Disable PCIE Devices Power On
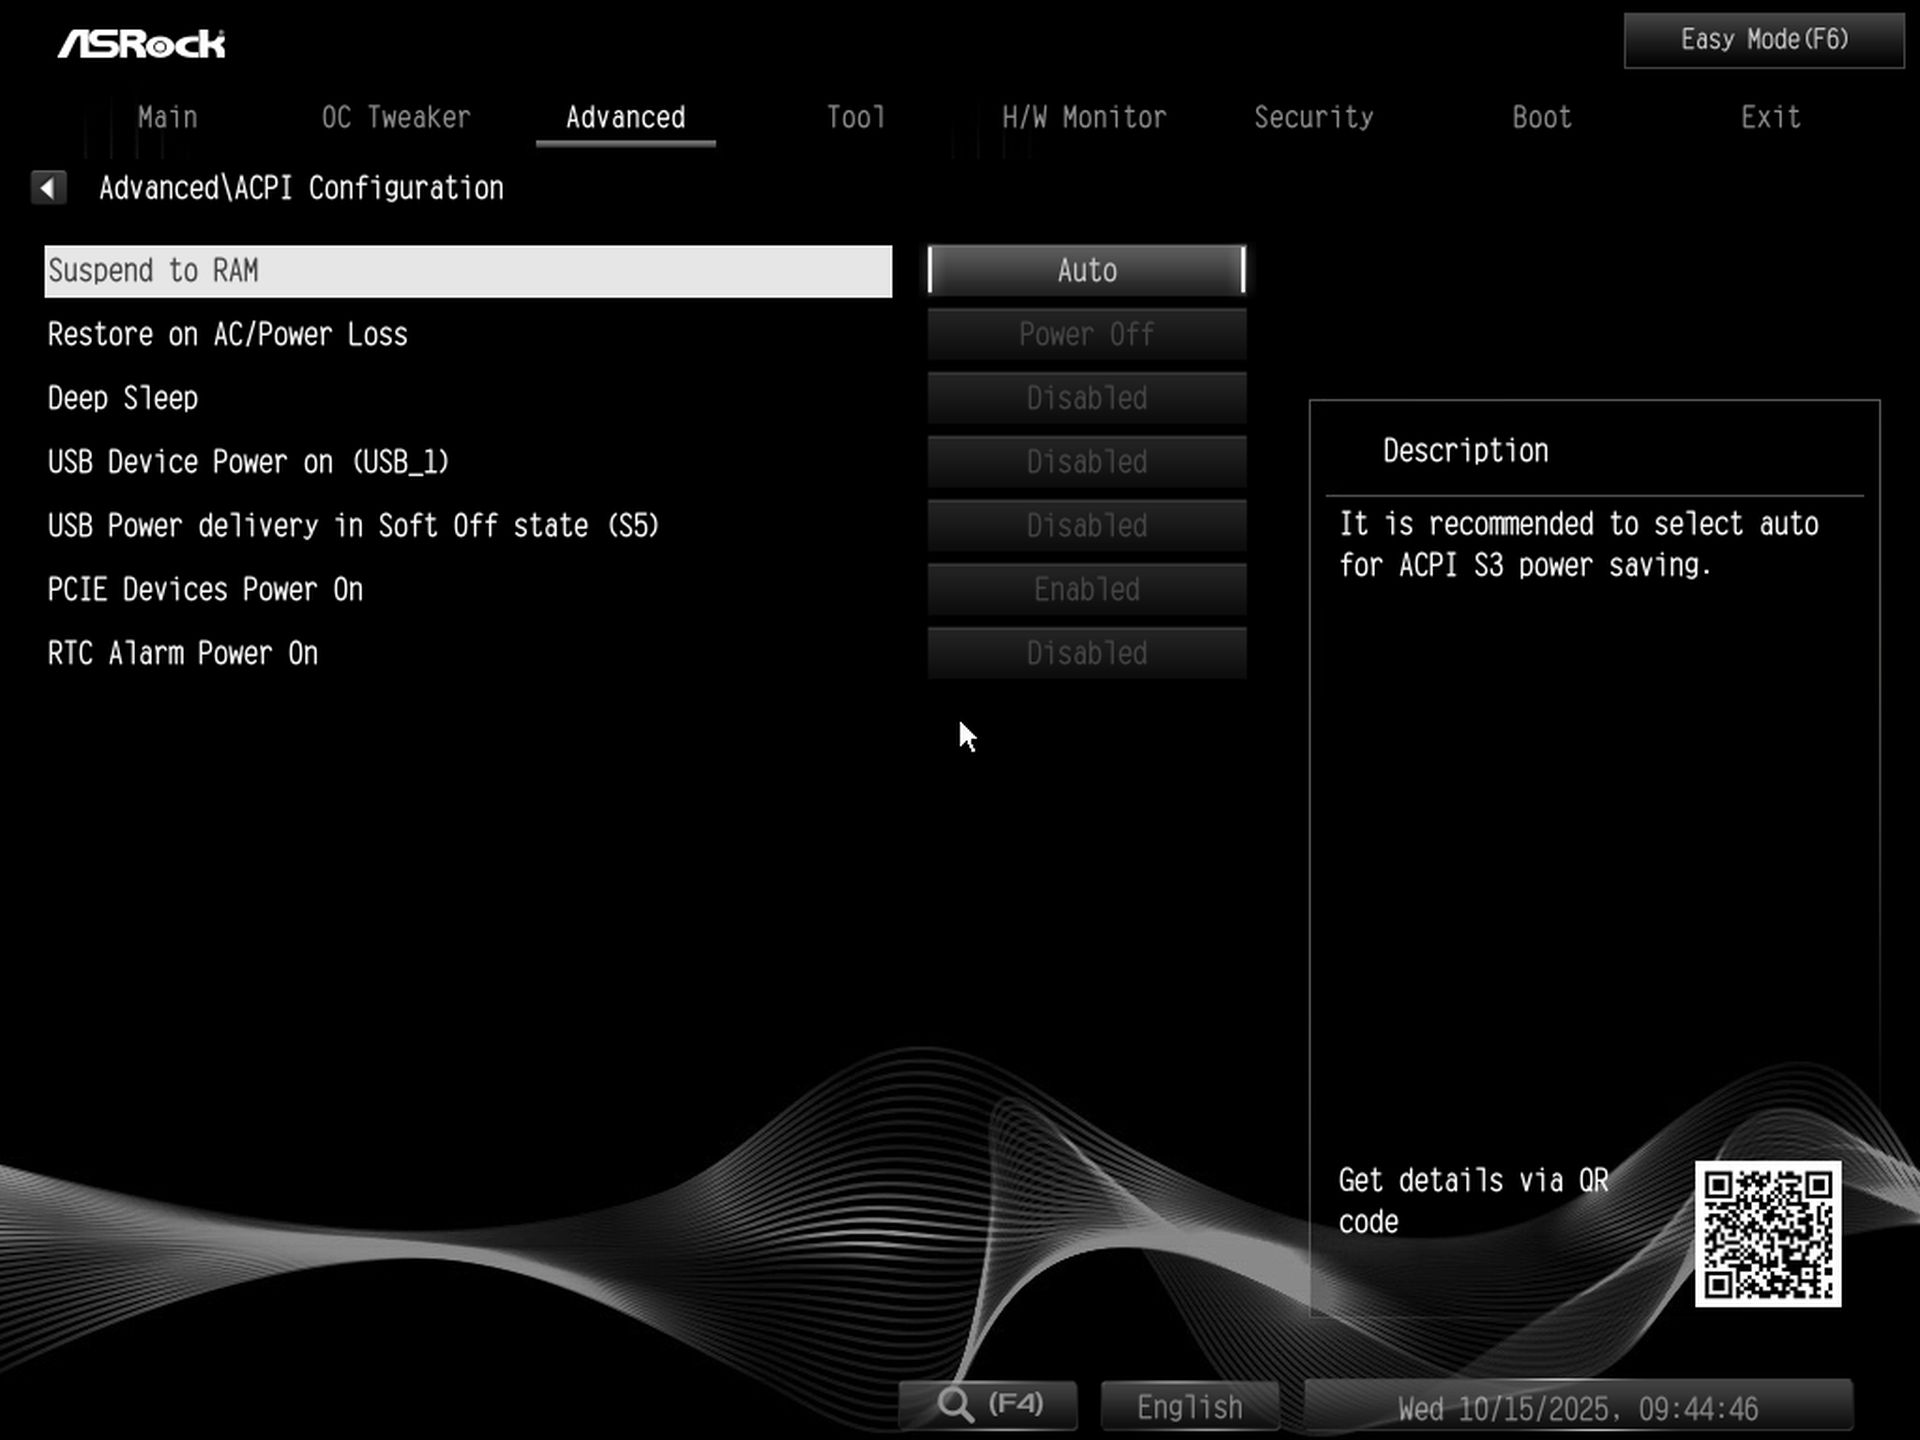 1086,589
